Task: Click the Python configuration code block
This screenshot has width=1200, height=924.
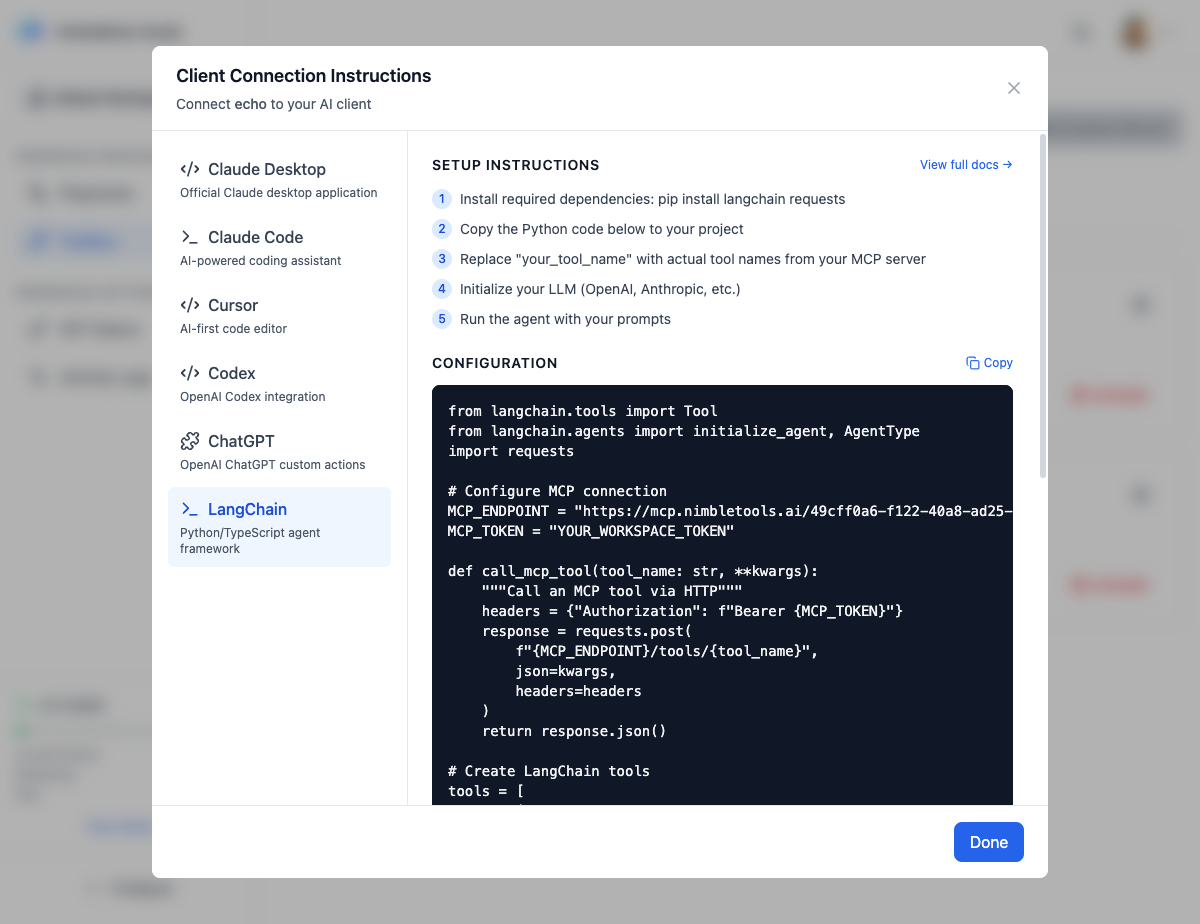Action: [x=722, y=595]
